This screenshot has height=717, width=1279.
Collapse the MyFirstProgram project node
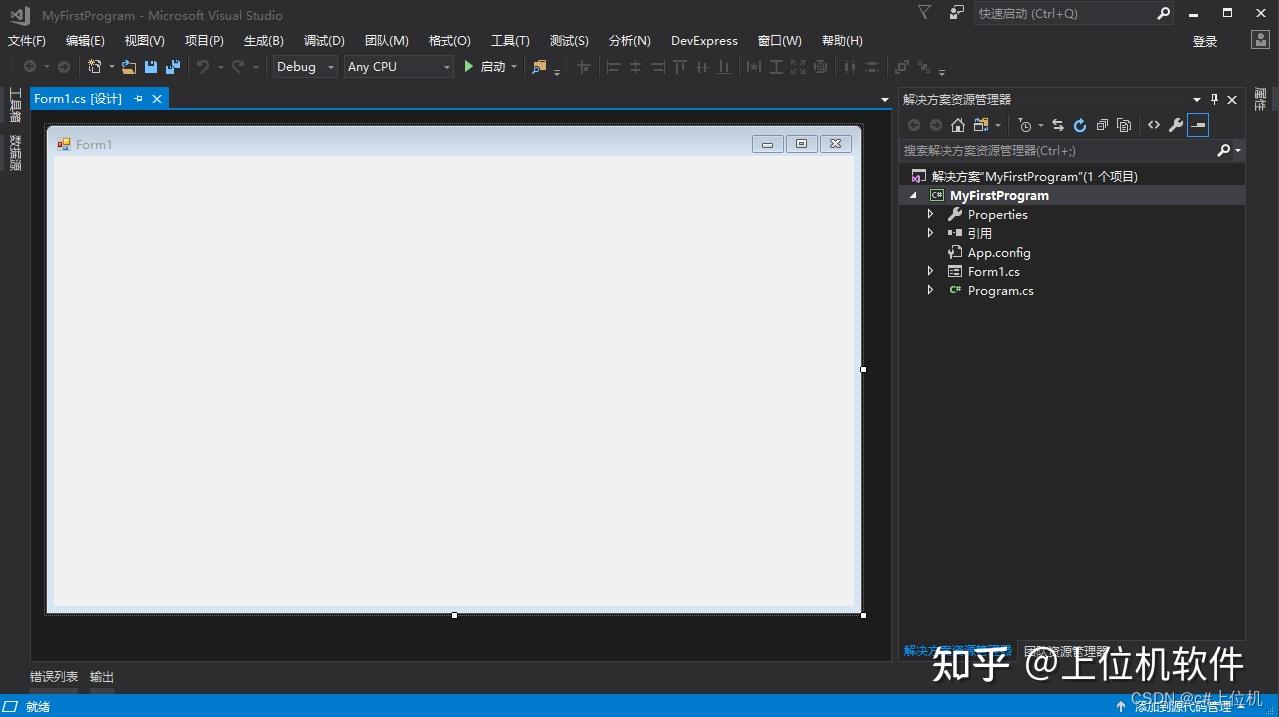click(913, 196)
